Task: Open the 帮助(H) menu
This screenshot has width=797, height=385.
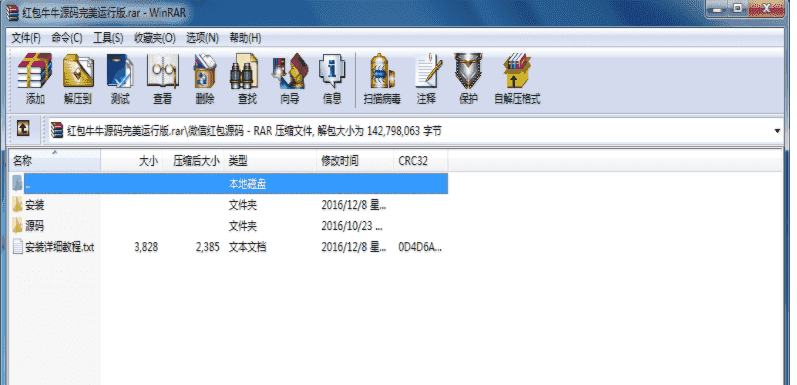Action: click(245, 38)
